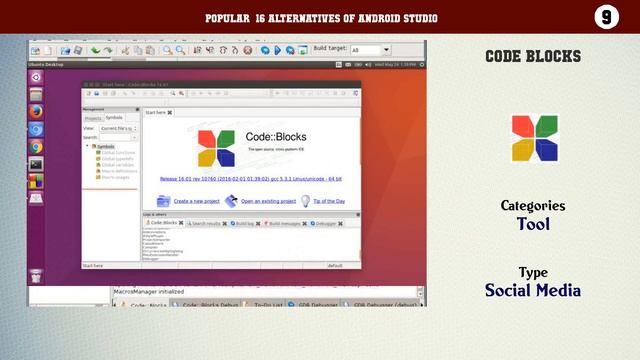640x360 pixels.
Task: Click the session power icon in Ubuntu top panel
Action: (422, 64)
